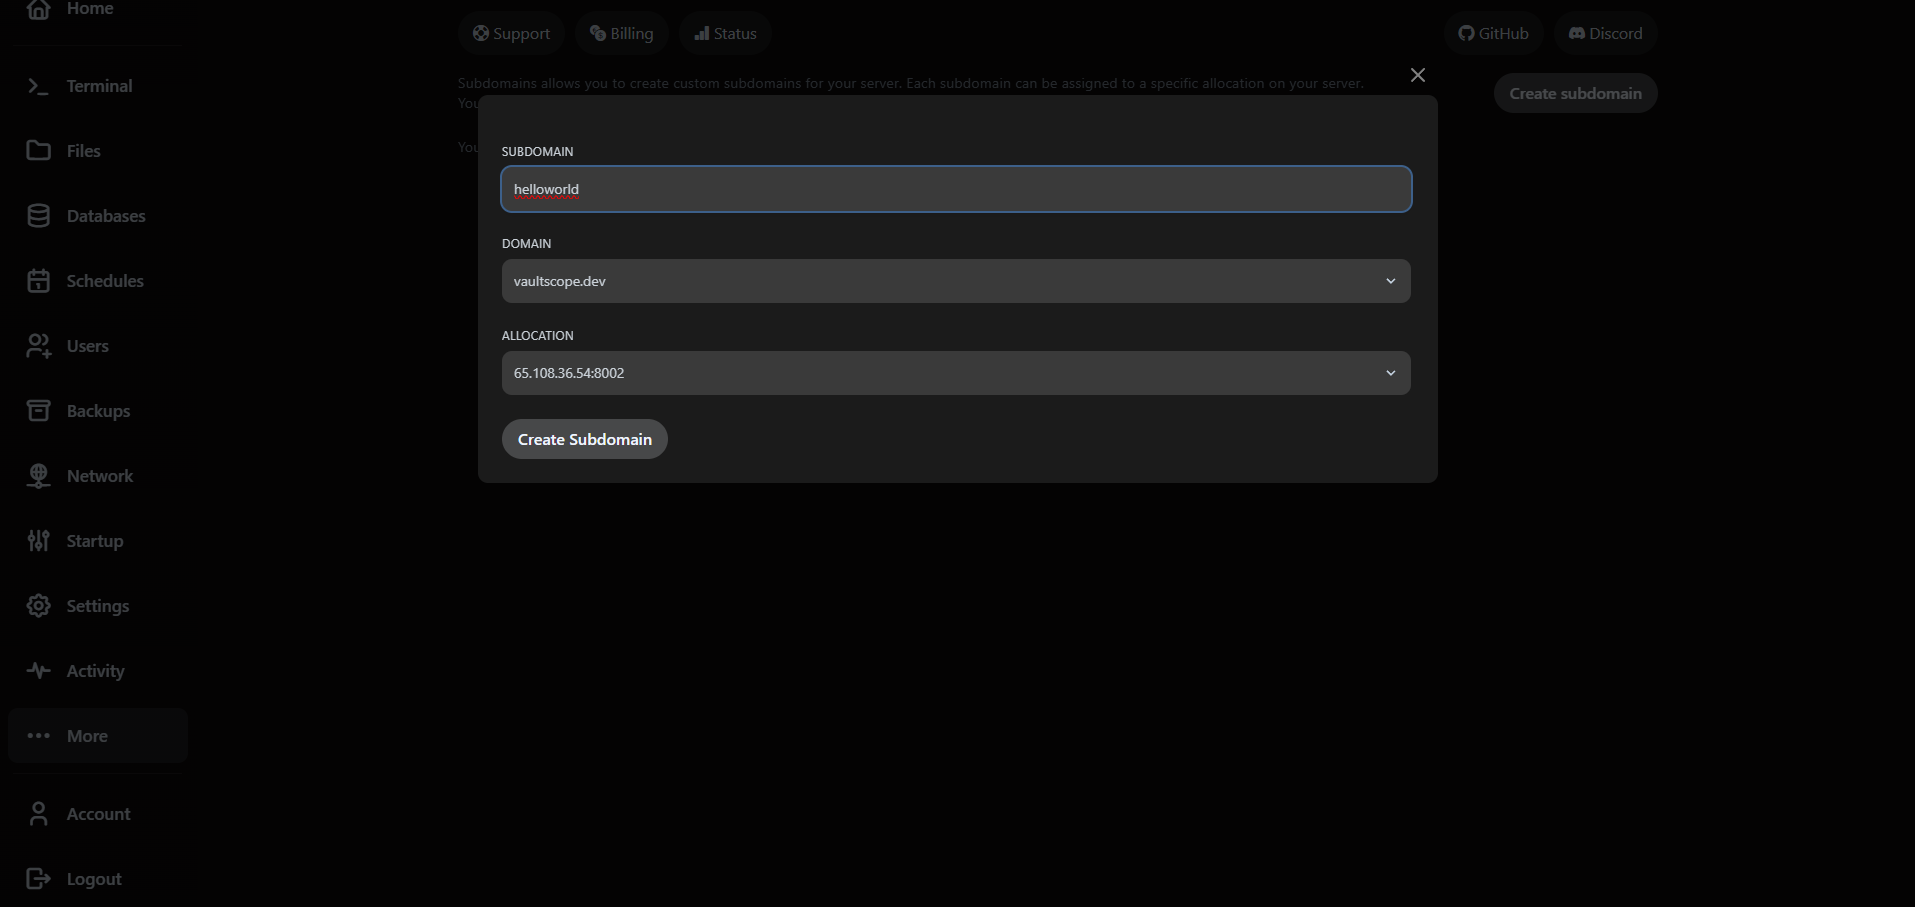Open the Activity log

95,671
